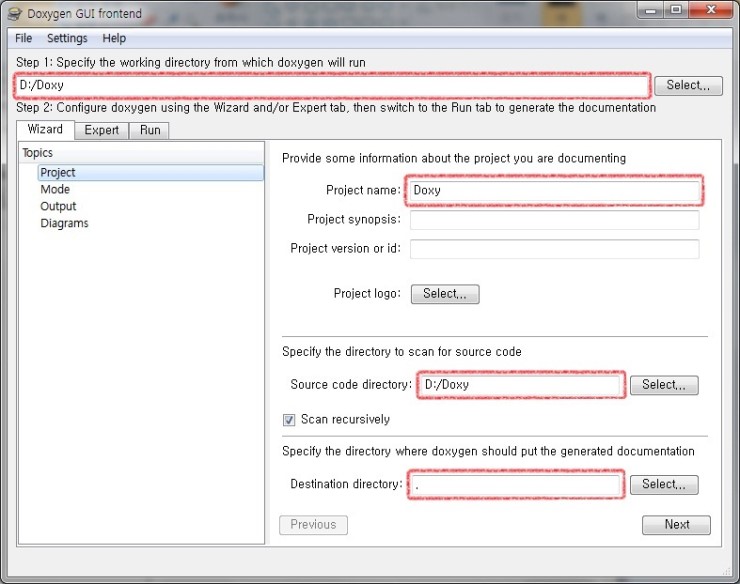Select Mode topic in Topics list

tap(55, 189)
